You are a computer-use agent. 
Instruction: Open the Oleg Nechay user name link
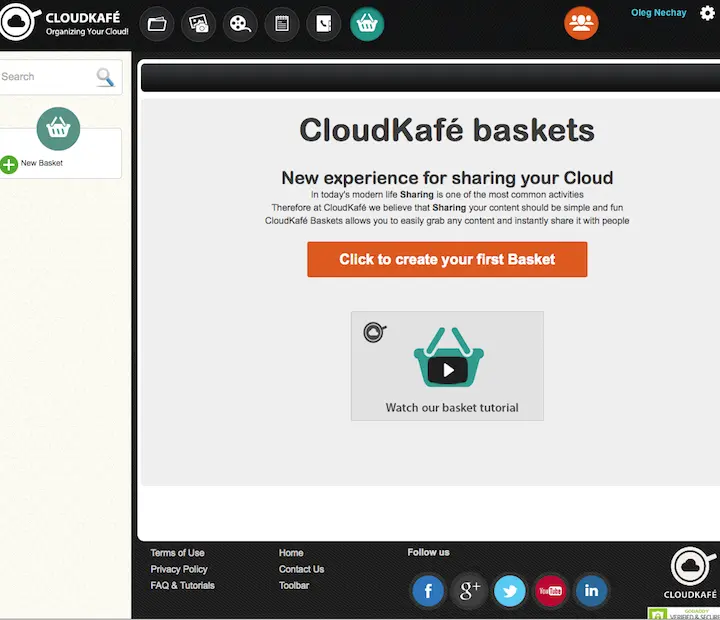click(658, 13)
